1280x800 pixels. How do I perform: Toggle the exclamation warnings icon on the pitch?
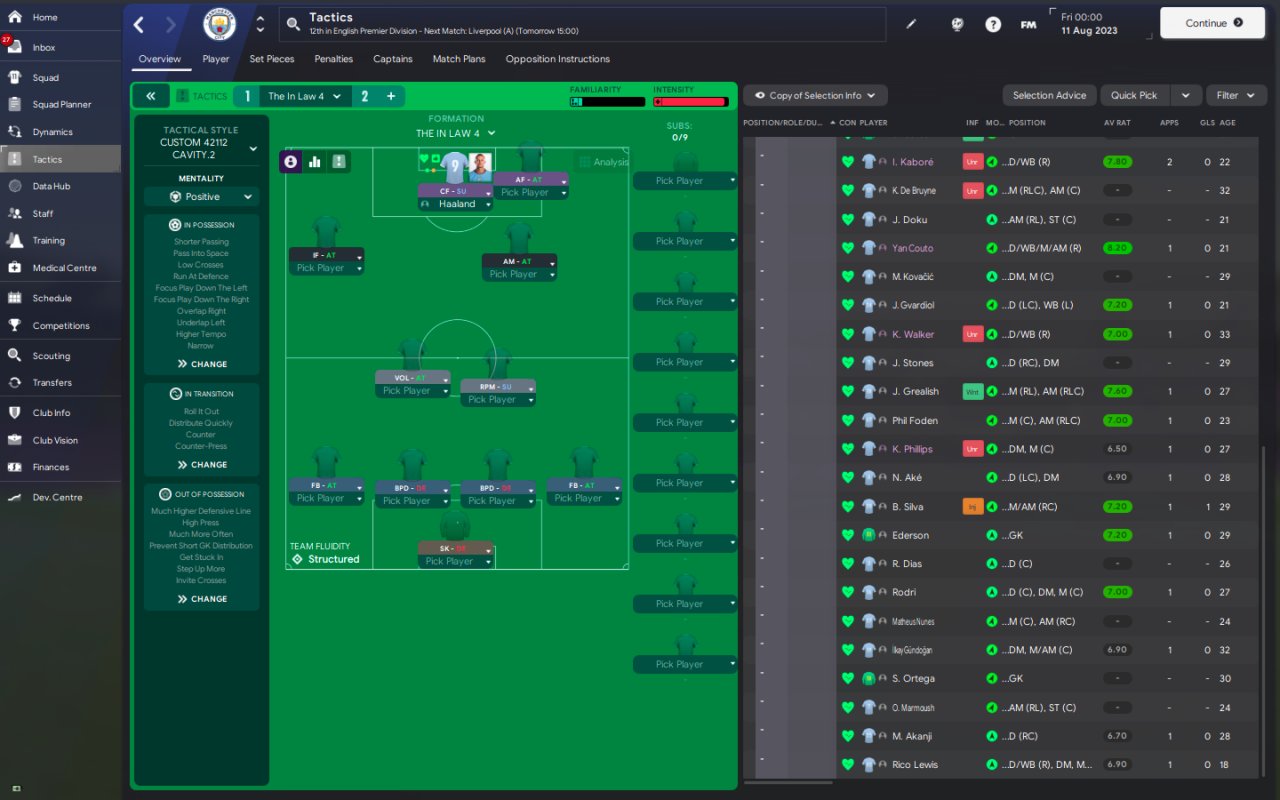tap(339, 161)
